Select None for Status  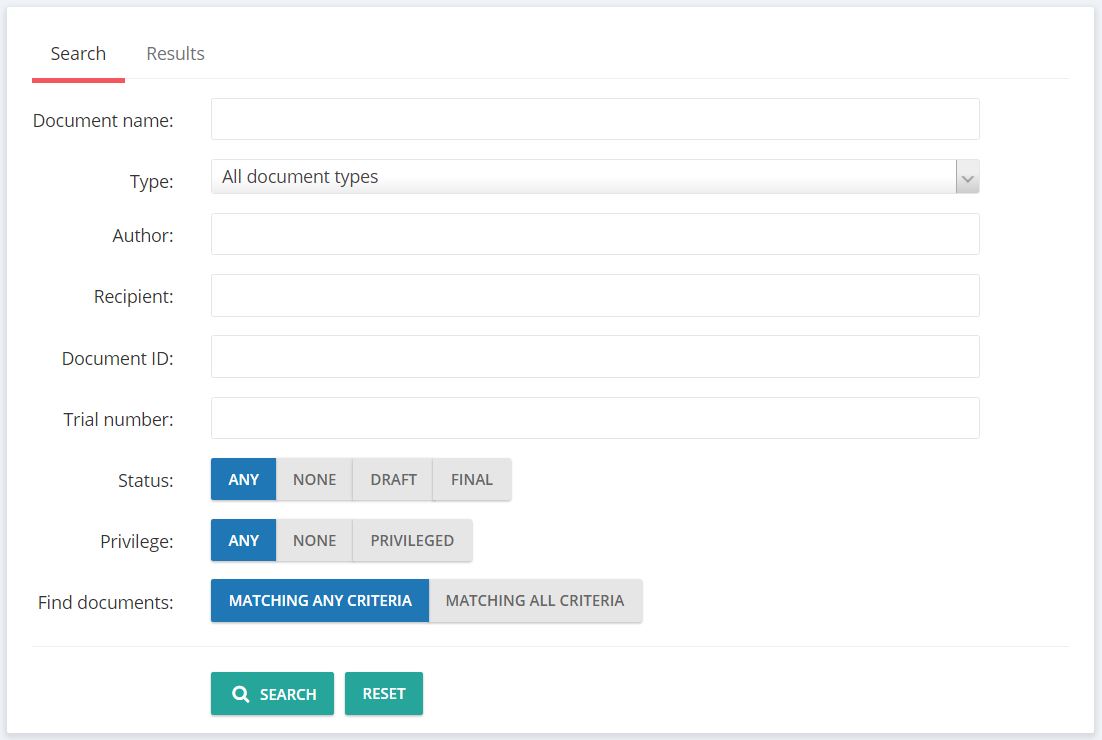click(x=314, y=480)
